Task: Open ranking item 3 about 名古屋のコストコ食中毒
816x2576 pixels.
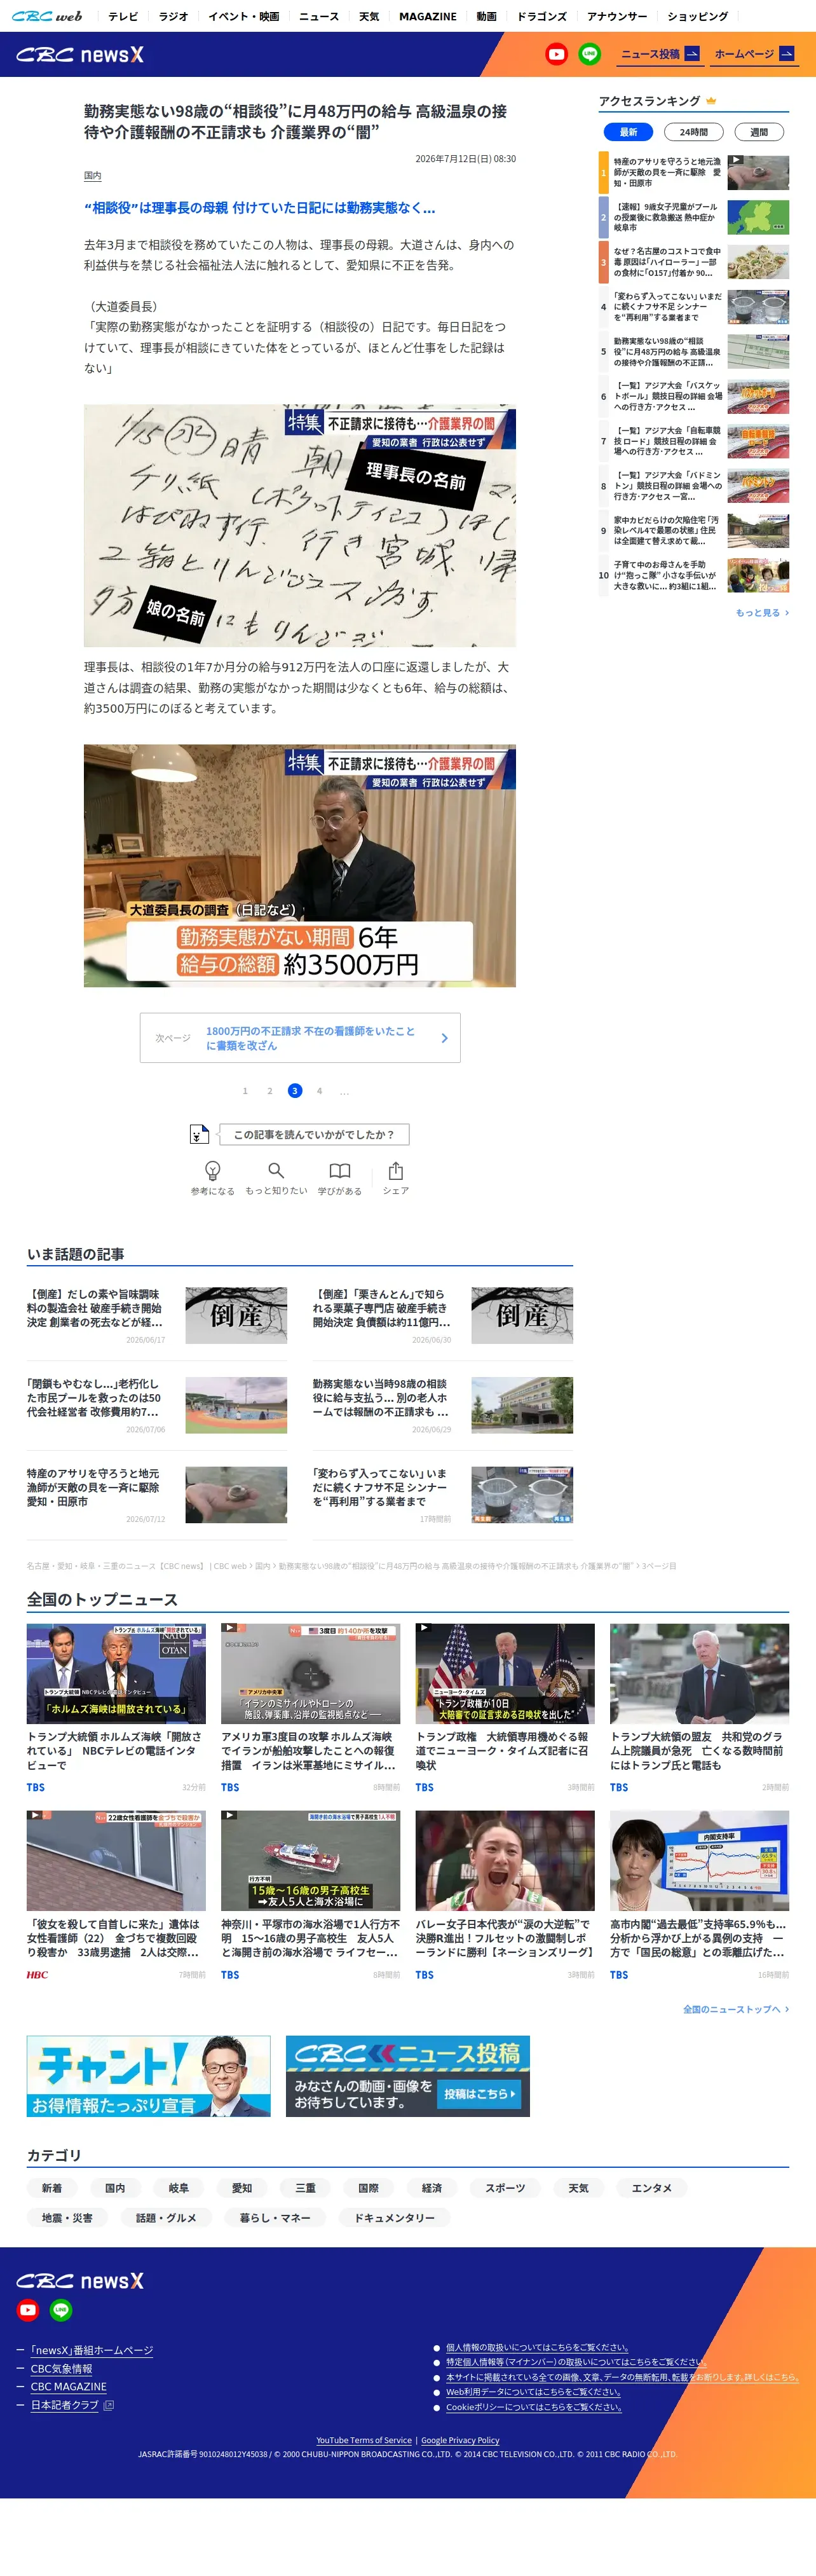Action: (694, 262)
